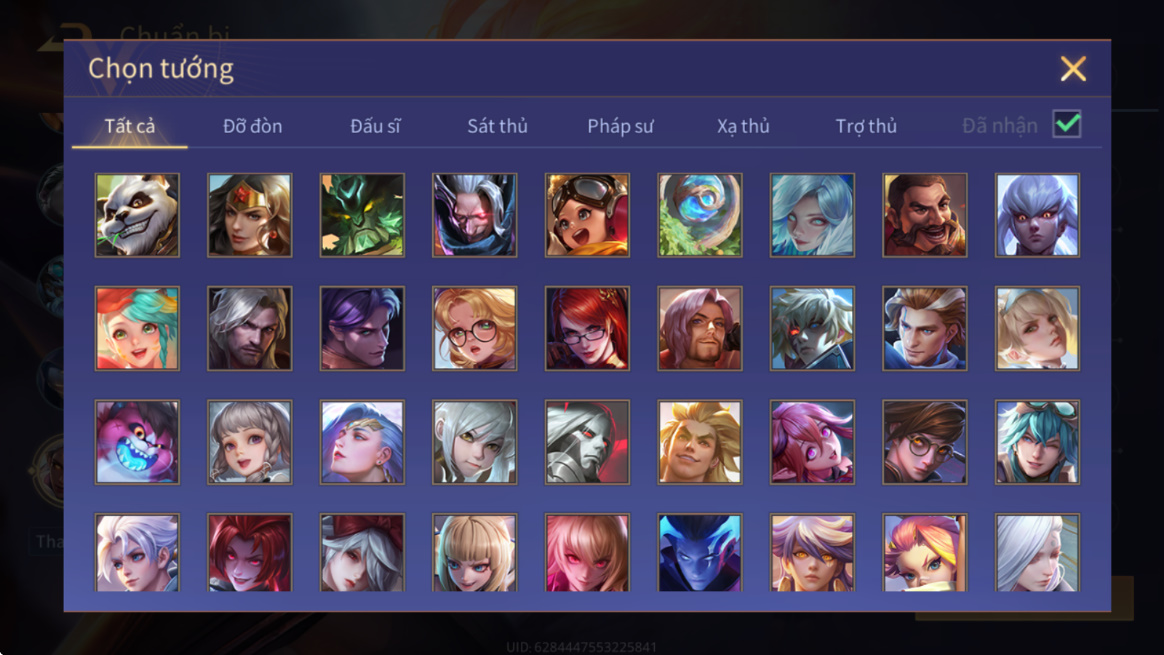Choose the green horned demon hero
1164x655 pixels.
point(362,215)
